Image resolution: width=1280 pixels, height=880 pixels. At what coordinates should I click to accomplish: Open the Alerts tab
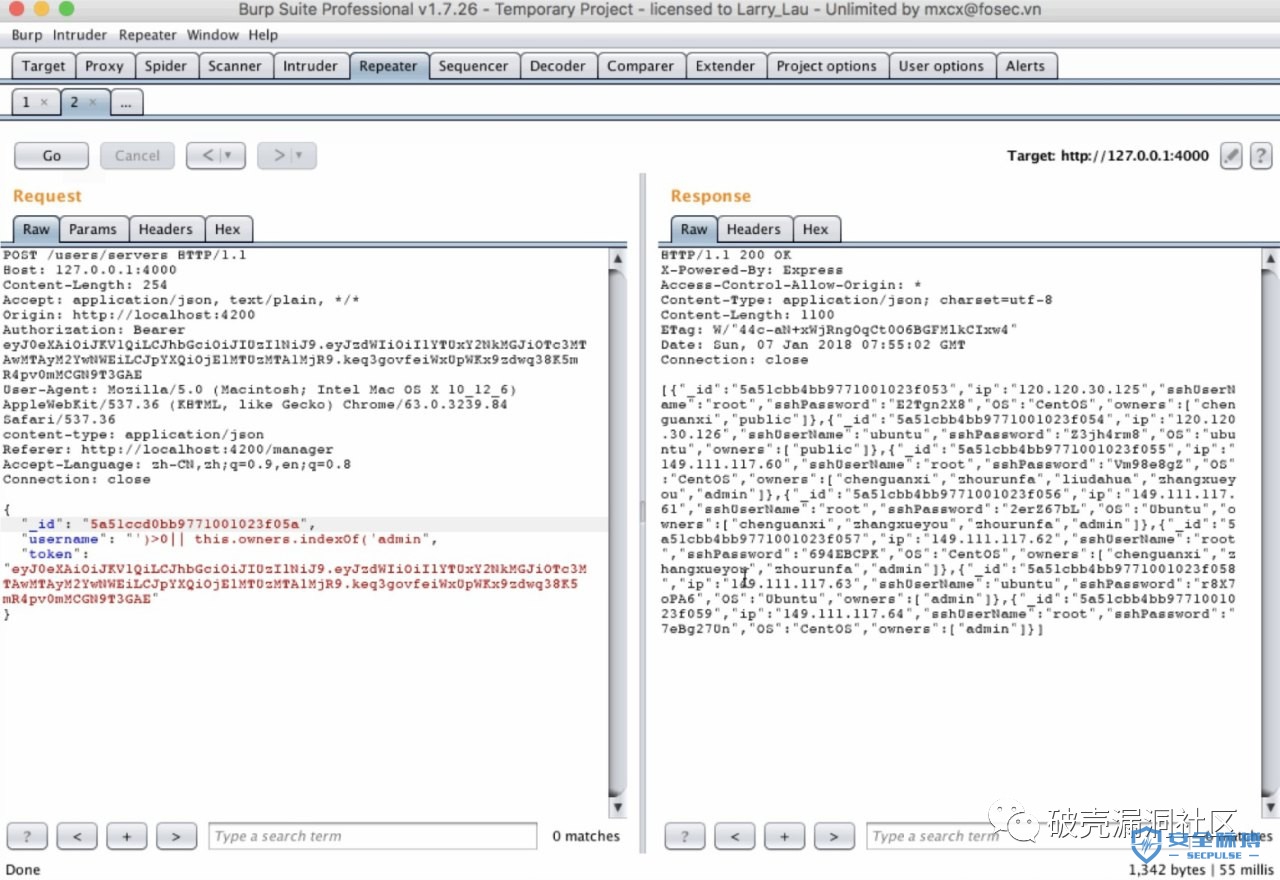pos(1025,66)
